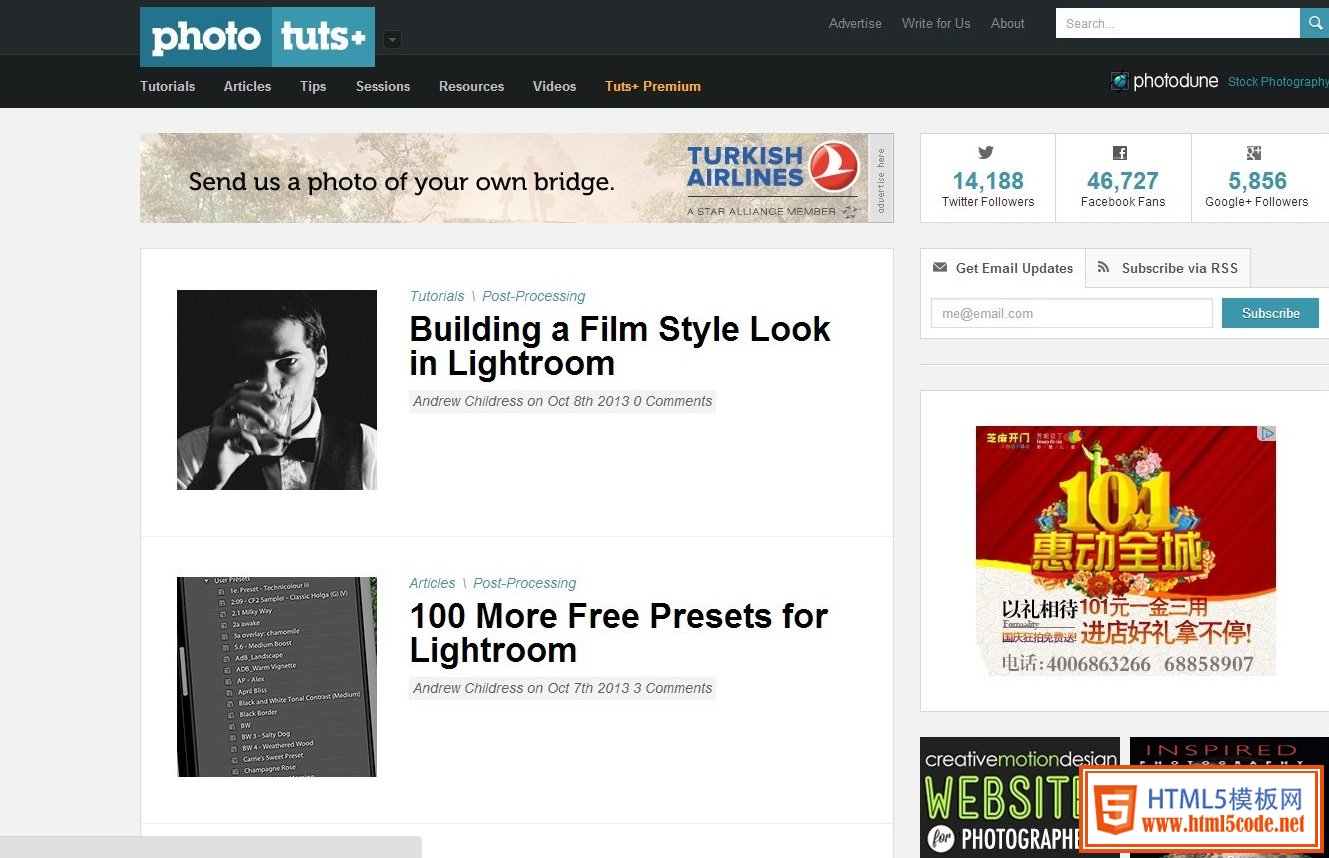This screenshot has height=858, width=1329.
Task: Click inside the Search field
Action: coord(1178,23)
